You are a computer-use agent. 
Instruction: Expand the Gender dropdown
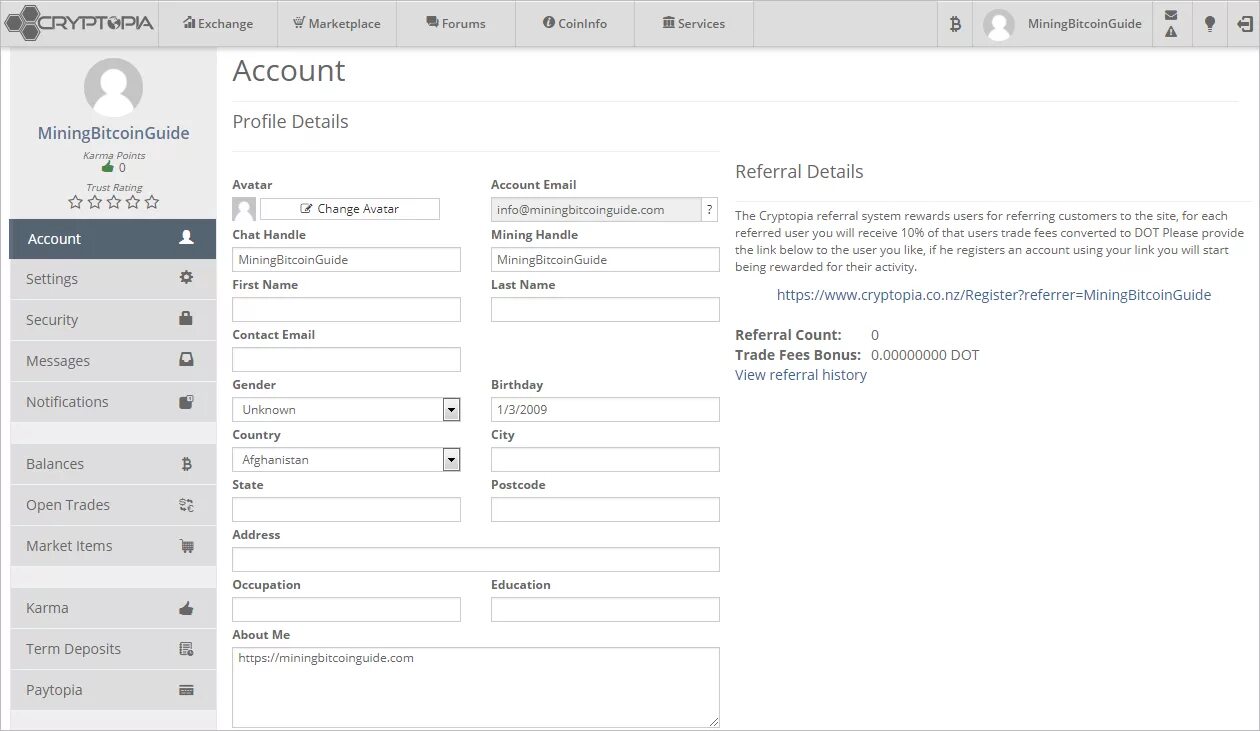tap(451, 410)
